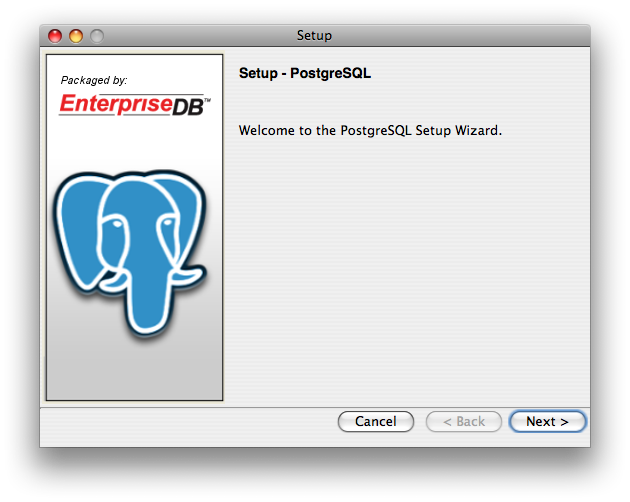Click the PostgreSQL Setup Wizard welcome message

pyautogui.click(x=369, y=130)
